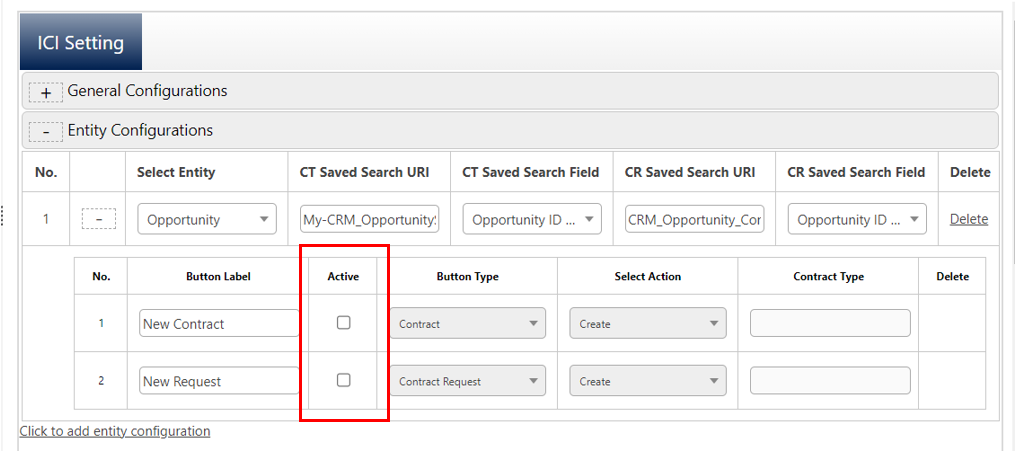The height and width of the screenshot is (451, 1015).
Task: Click CT Saved Search URI text field
Action: coord(369,219)
